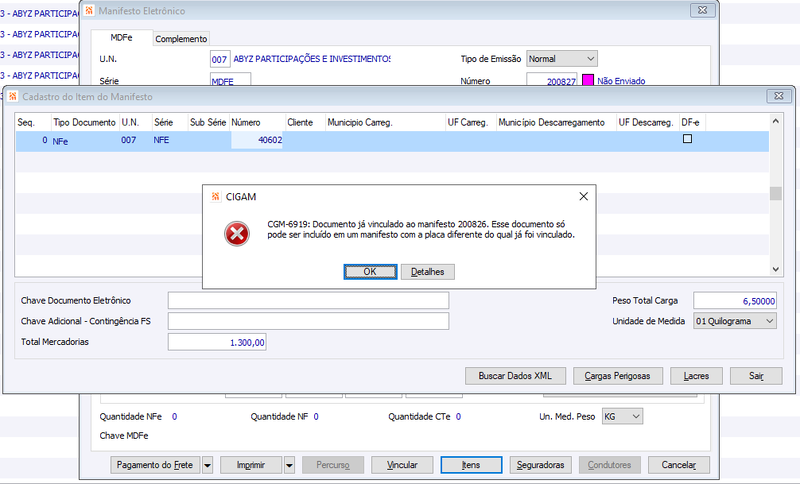The width and height of the screenshot is (800, 484).
Task: Toggle the DF-e checkbox in NFe row
Action: point(687,139)
